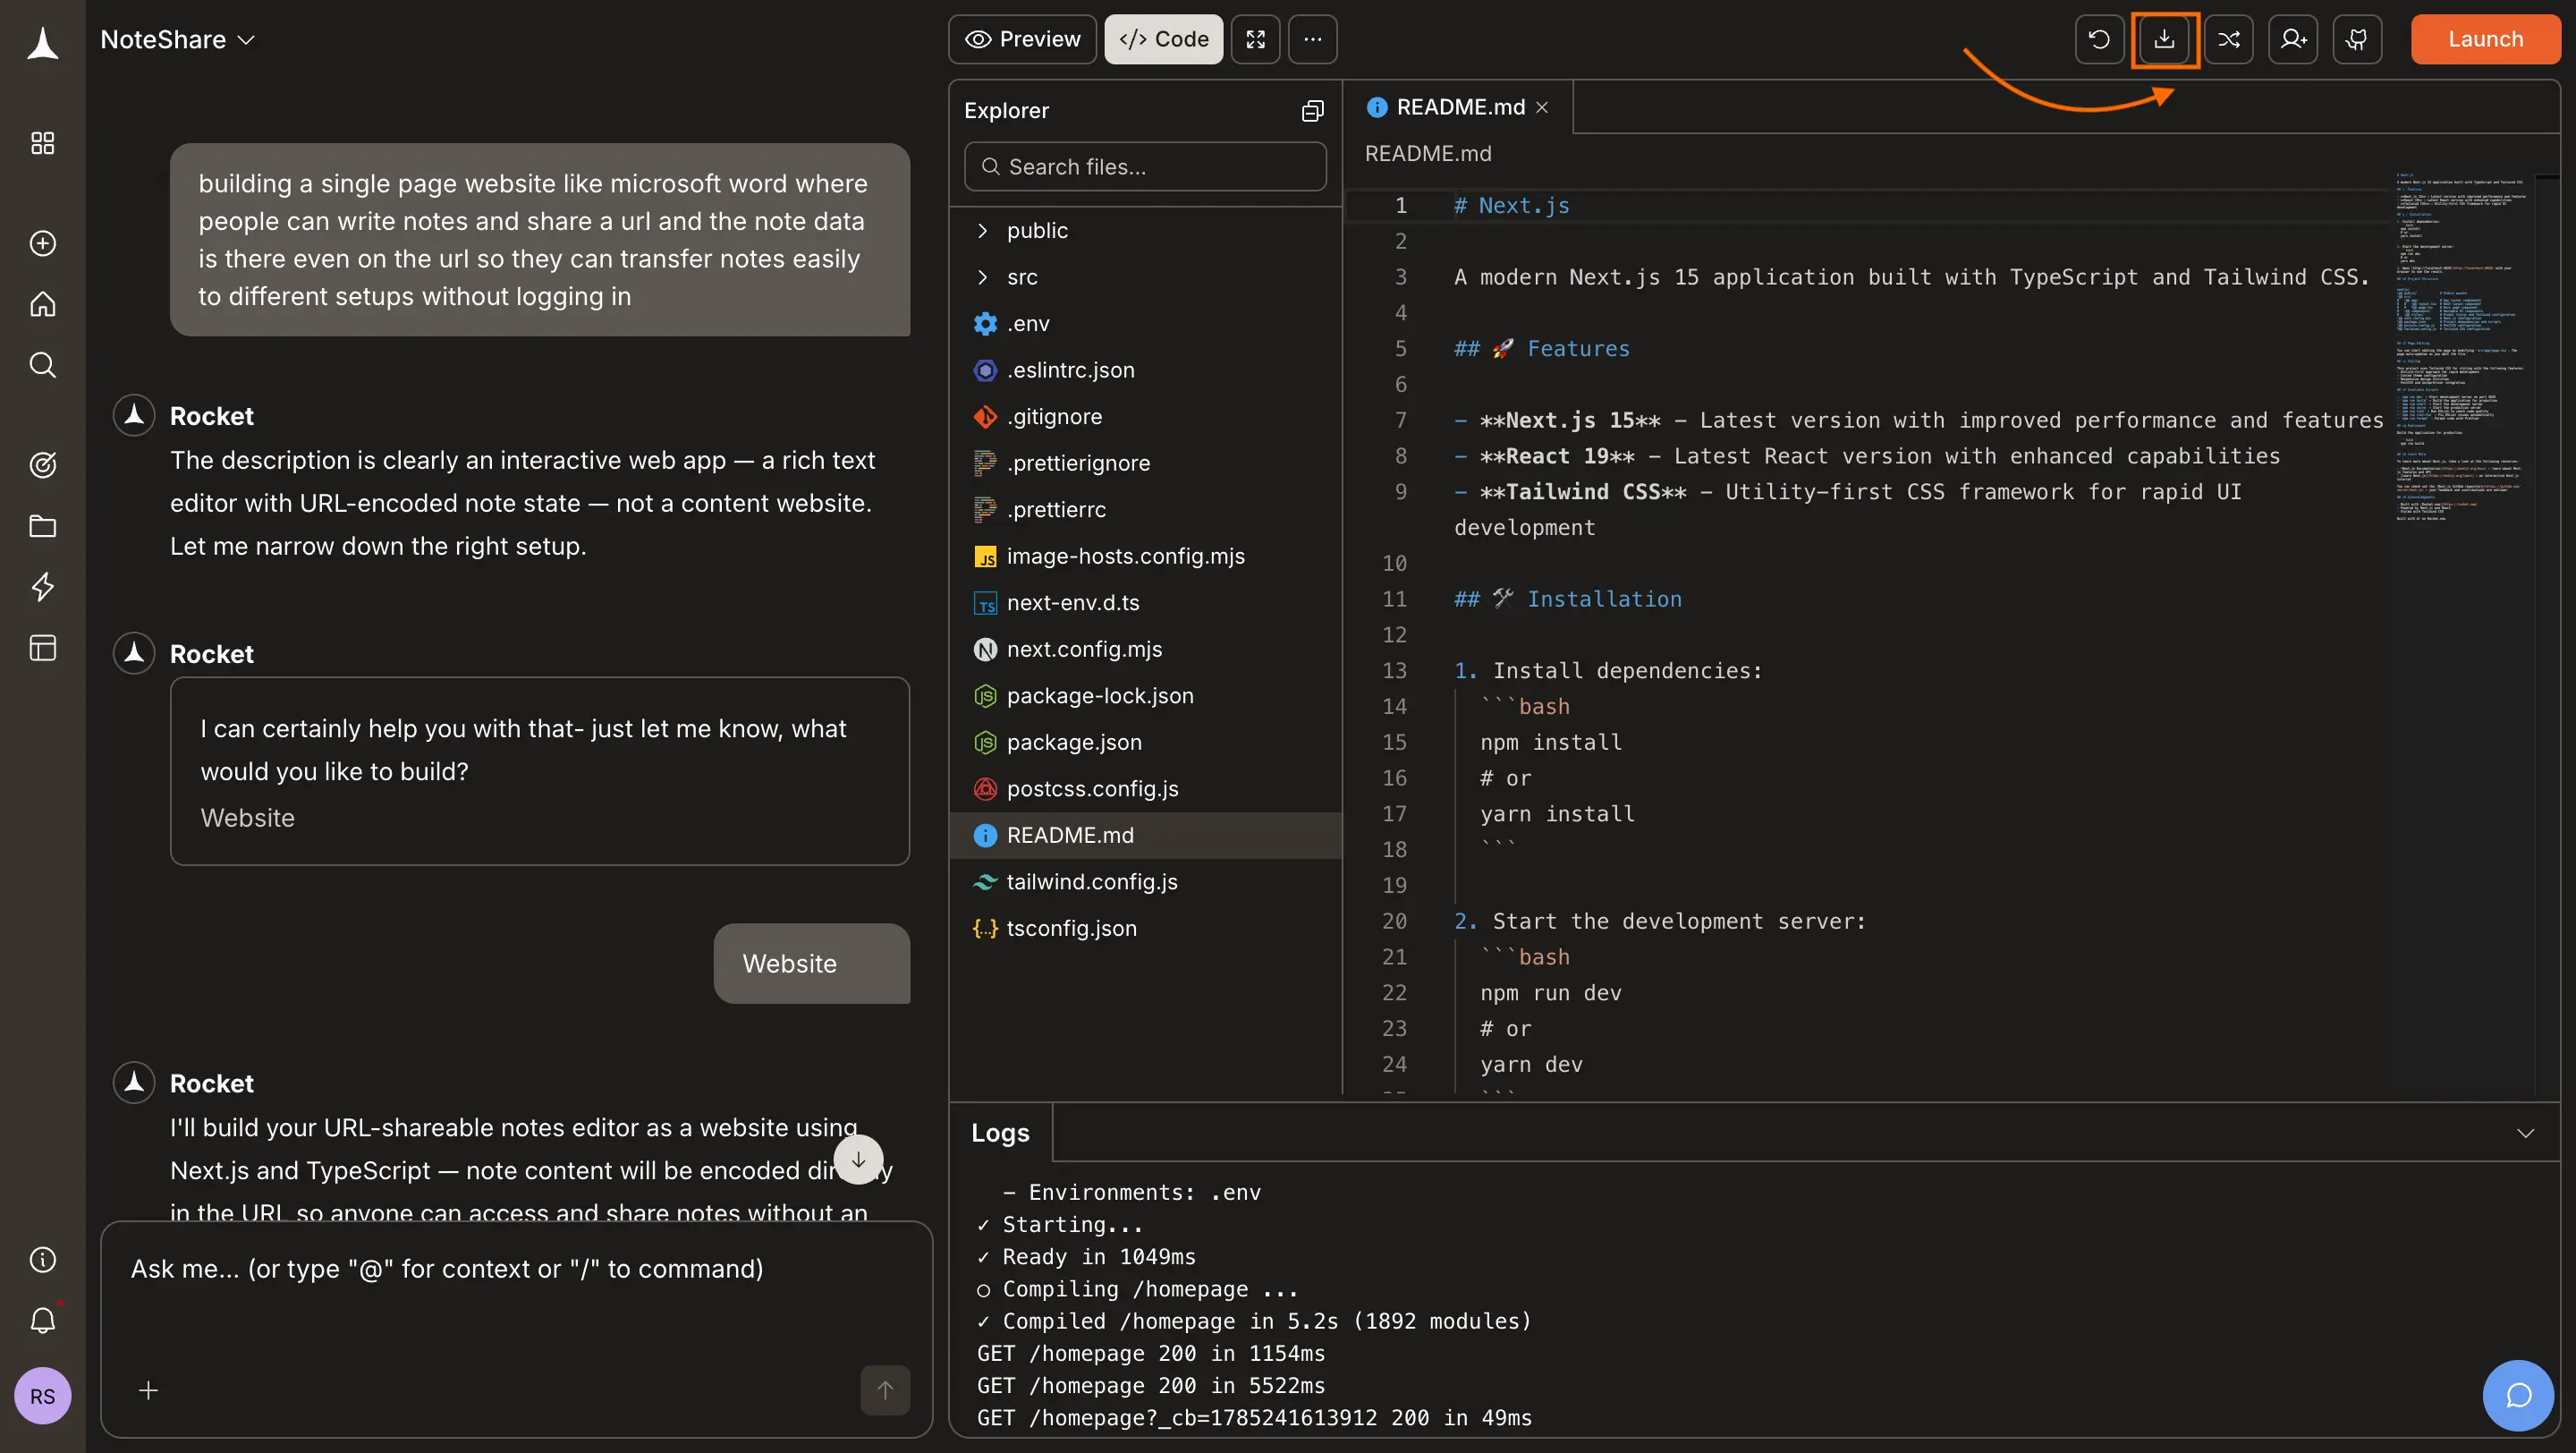Close the README.md tab
The width and height of the screenshot is (2576, 1453).
tap(1542, 107)
